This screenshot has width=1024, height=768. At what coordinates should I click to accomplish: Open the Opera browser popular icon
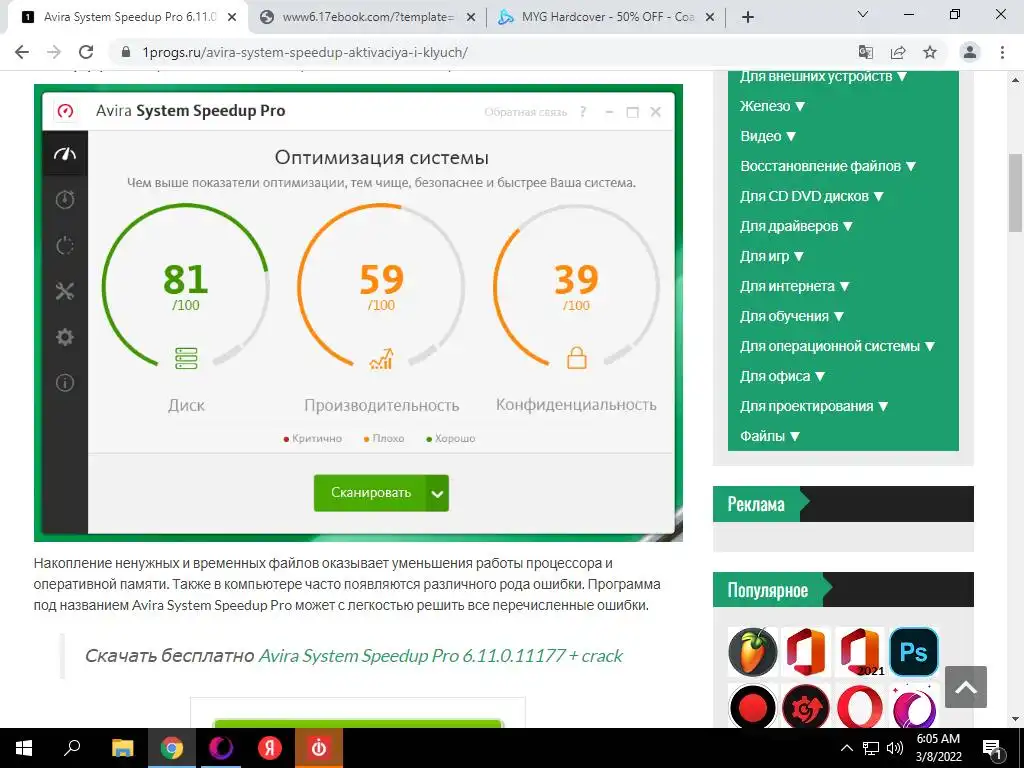pyautogui.click(x=859, y=706)
